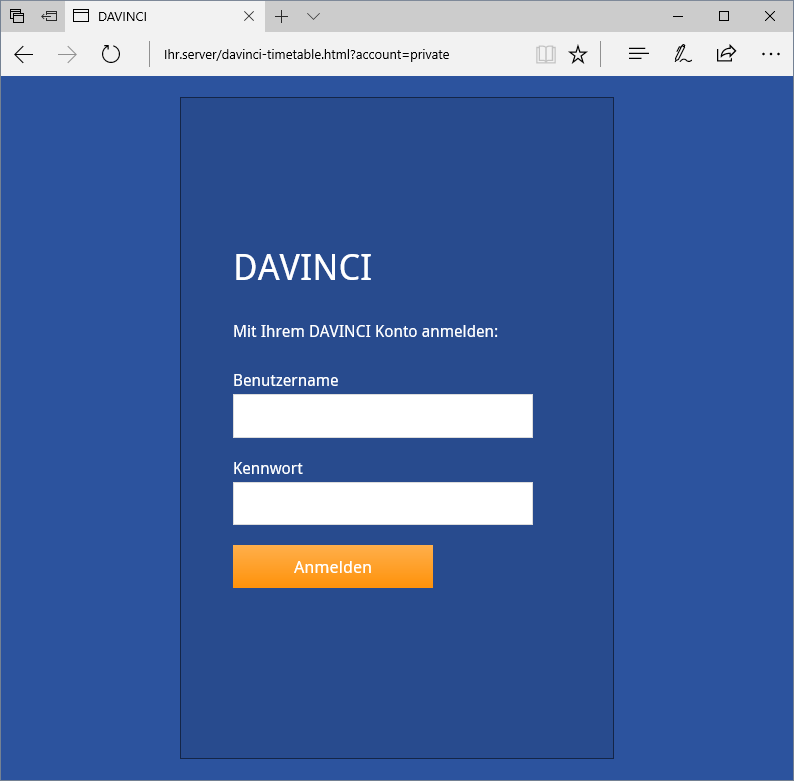Open the tabs you've set aside
794x781 pixels.
click(x=17, y=16)
